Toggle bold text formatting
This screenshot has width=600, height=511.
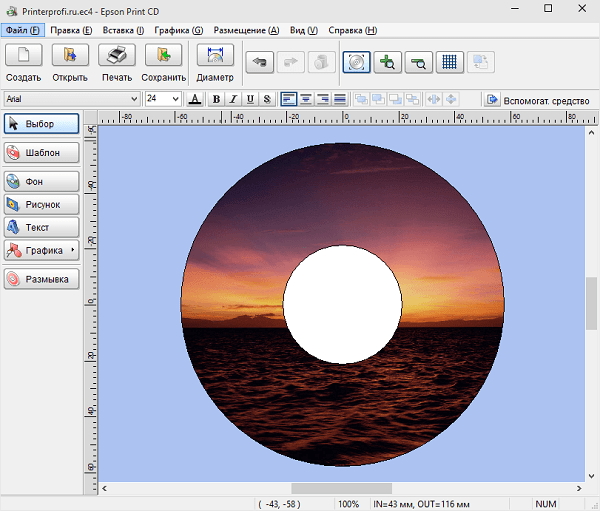(x=216, y=99)
